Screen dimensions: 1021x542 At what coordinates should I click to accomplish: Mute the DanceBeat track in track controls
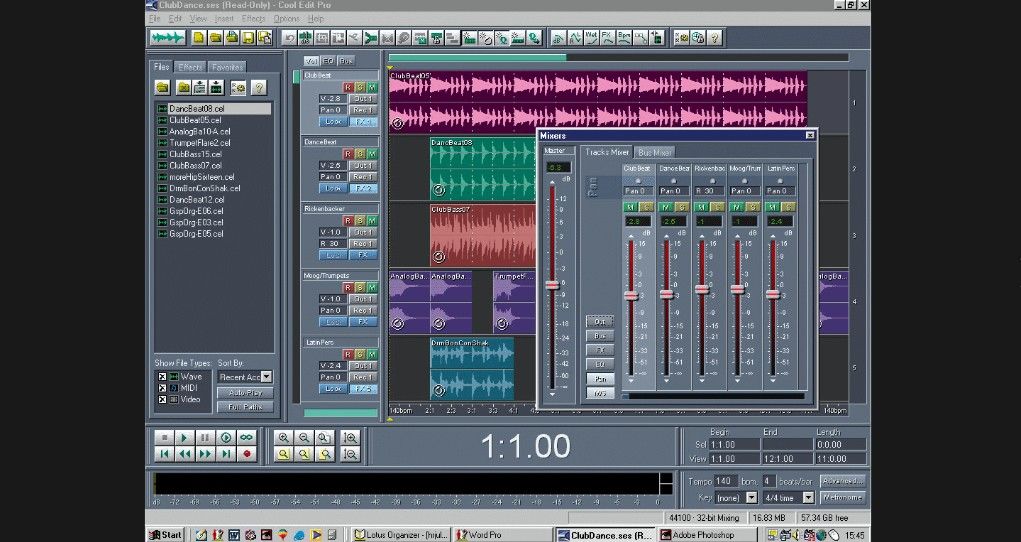pyautogui.click(x=372, y=154)
